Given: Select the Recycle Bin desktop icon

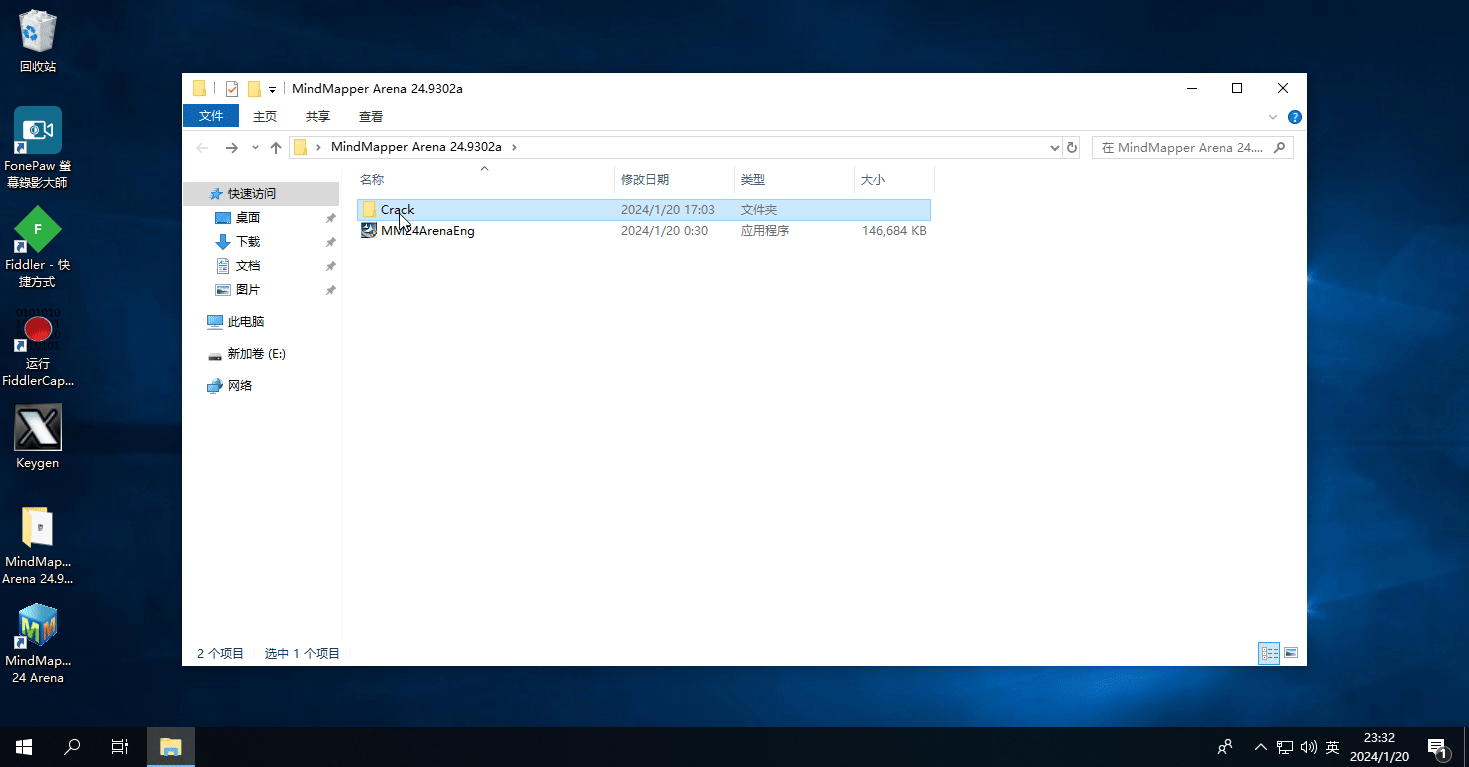Looking at the screenshot, I should [x=38, y=32].
